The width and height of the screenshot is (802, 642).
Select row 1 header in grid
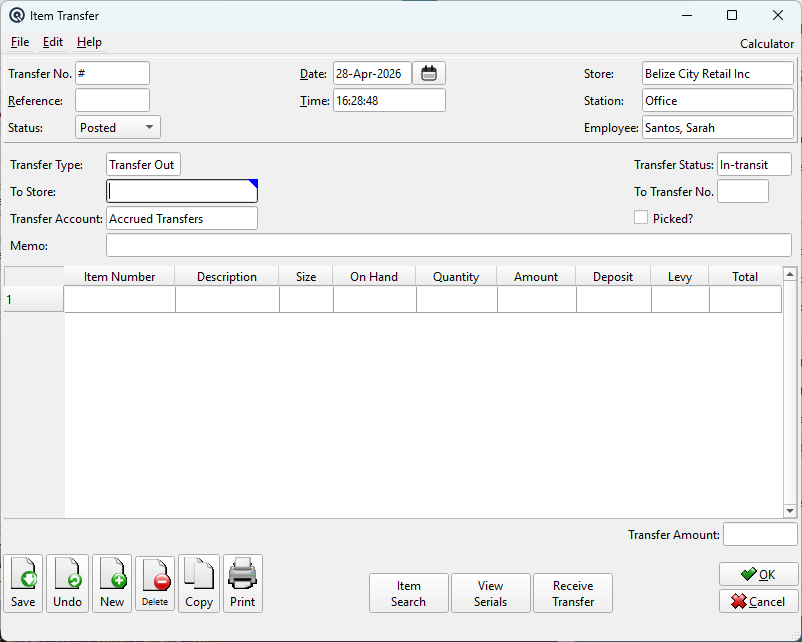(34, 299)
